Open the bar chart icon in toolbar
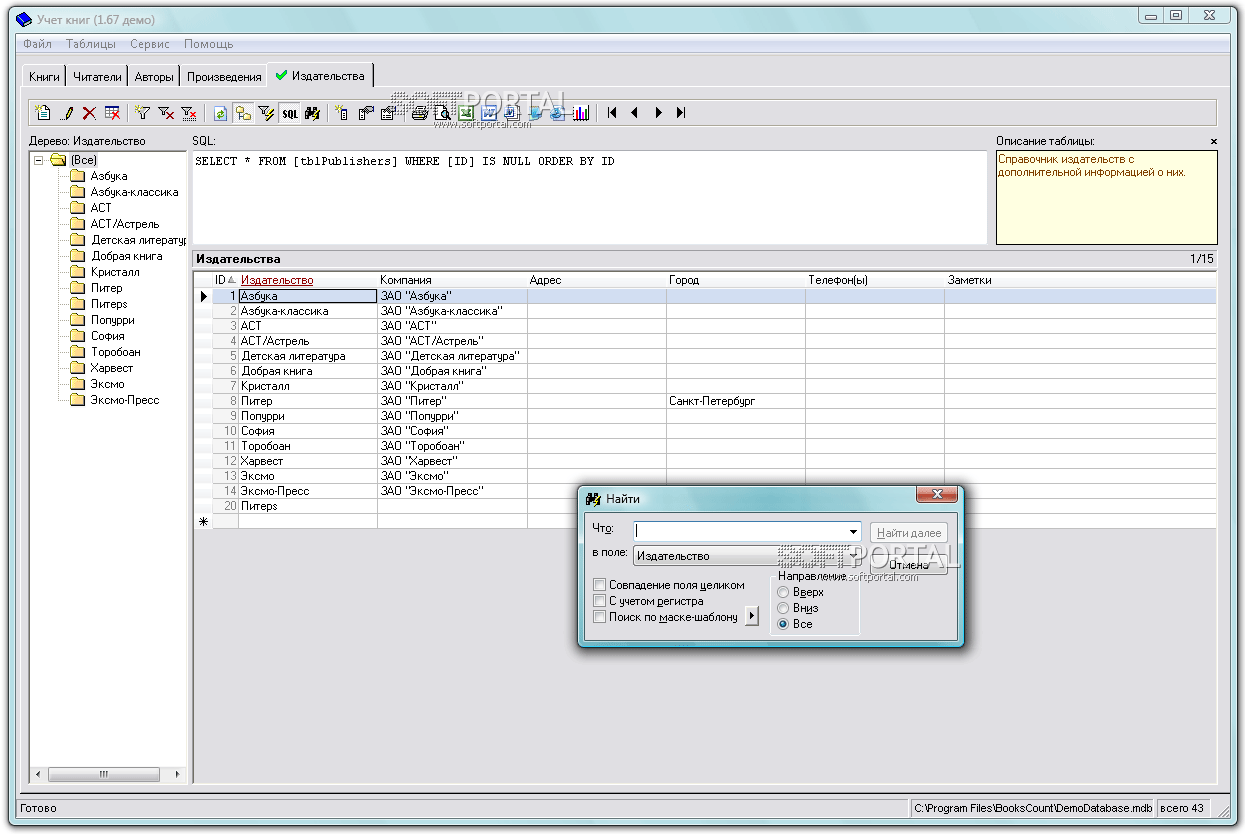Viewport: 1245px width, 834px height. [581, 113]
